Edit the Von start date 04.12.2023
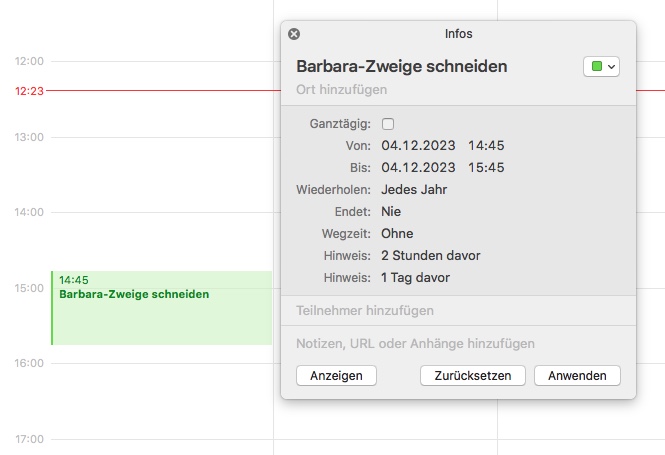 click(x=418, y=145)
